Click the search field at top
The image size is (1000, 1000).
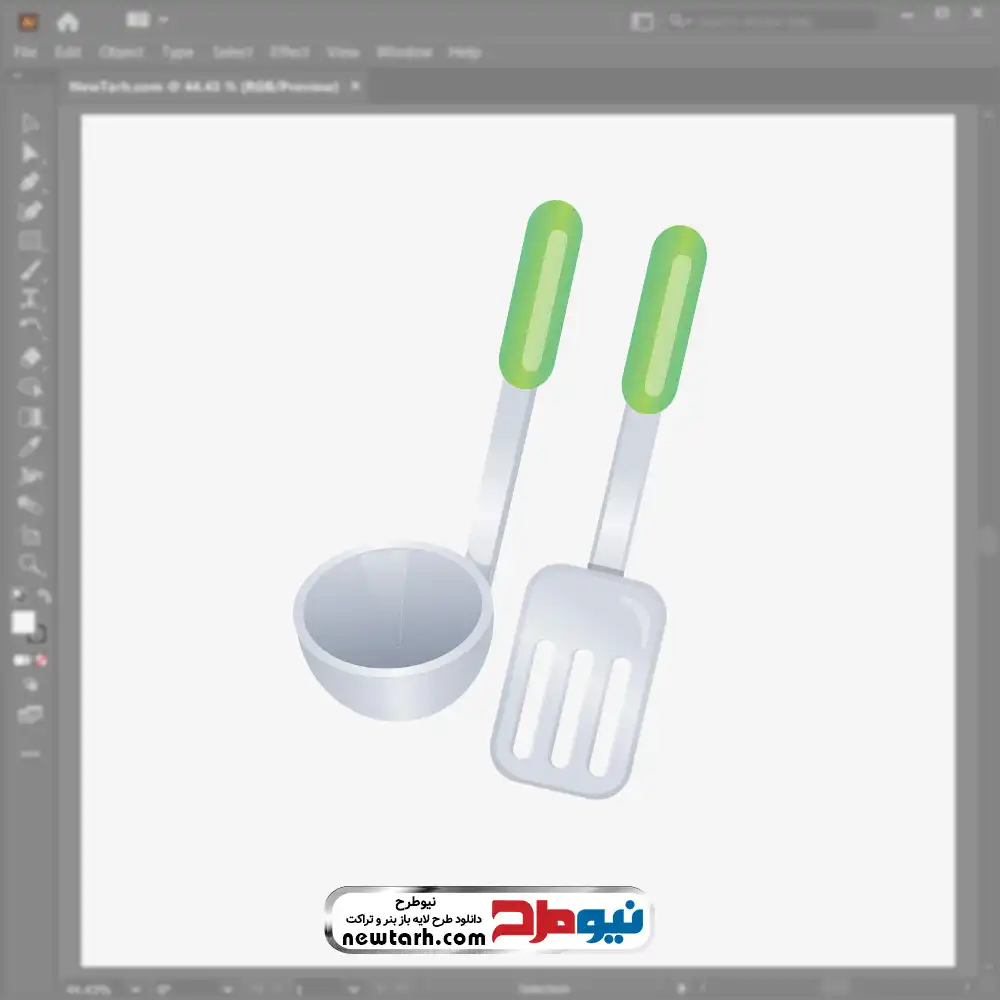point(772,22)
